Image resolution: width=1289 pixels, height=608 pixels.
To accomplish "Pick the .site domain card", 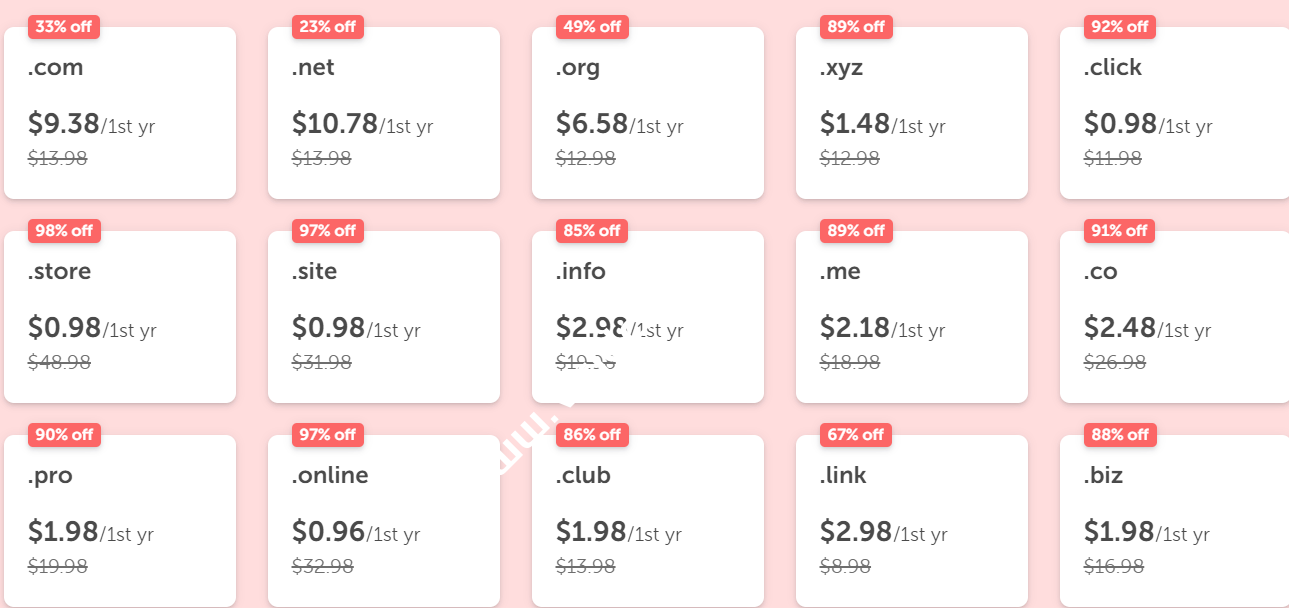I will [x=384, y=317].
